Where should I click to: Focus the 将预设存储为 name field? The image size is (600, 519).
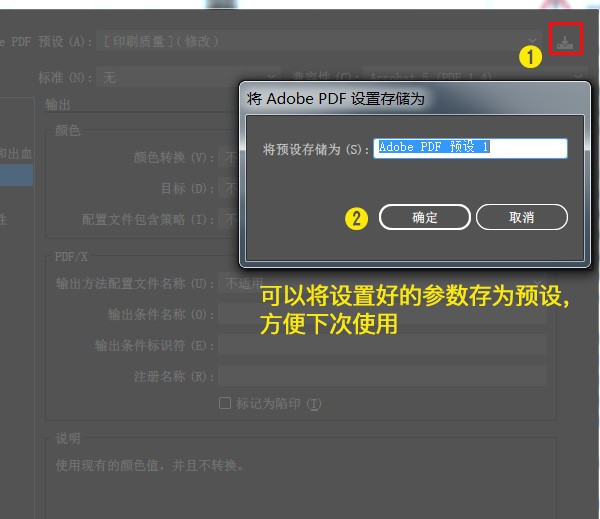coord(470,148)
